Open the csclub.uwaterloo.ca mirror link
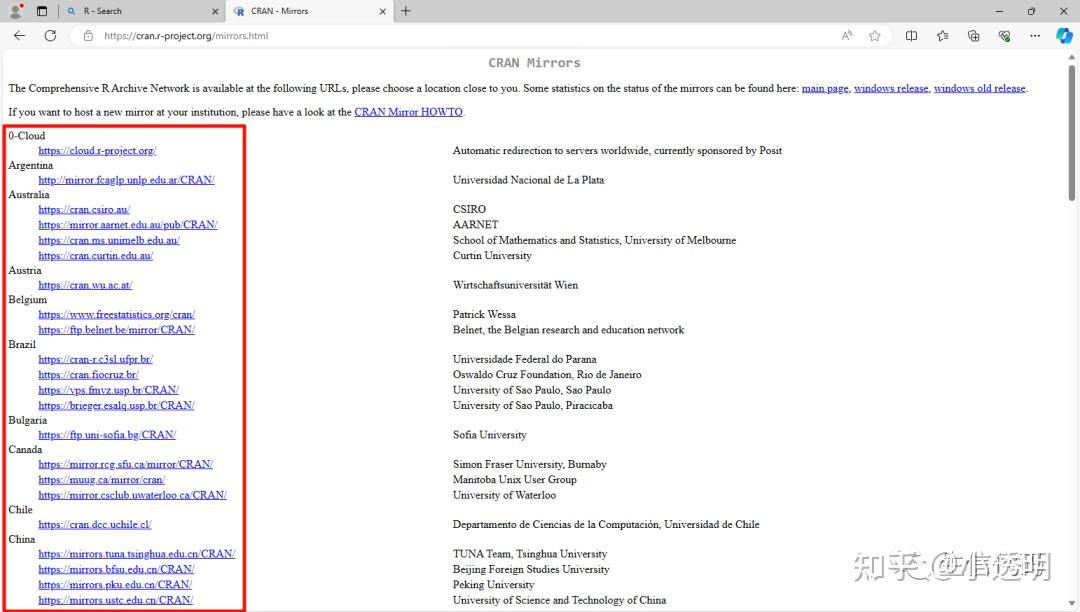The image size is (1080, 612). click(x=132, y=495)
